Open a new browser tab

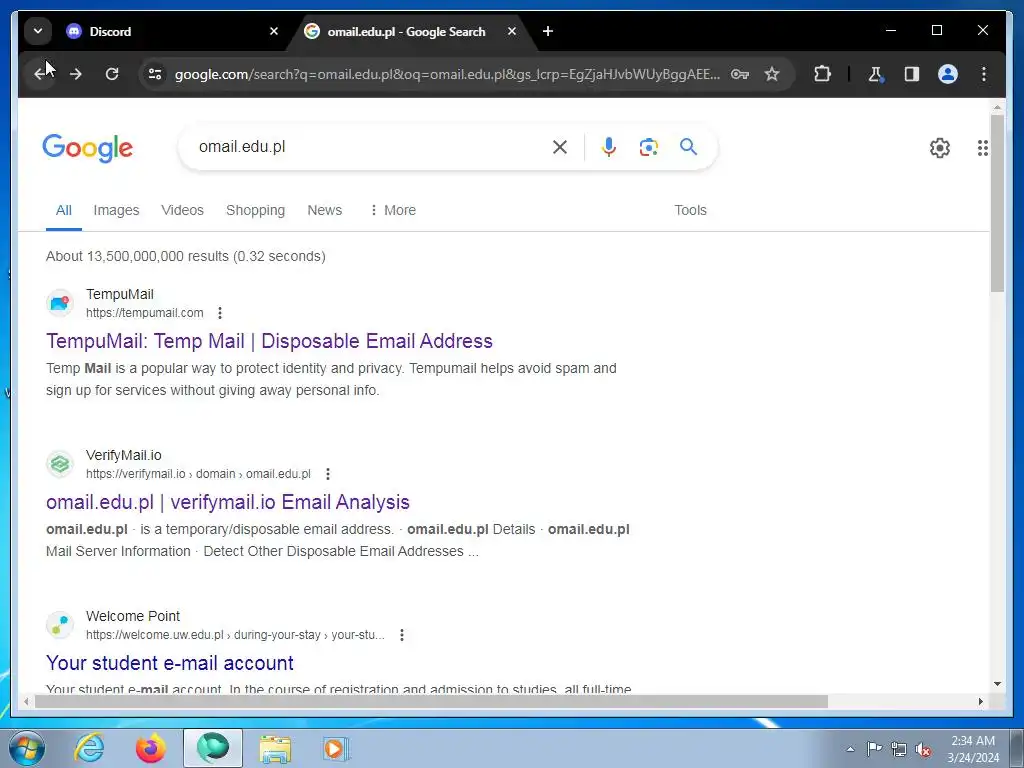548,31
